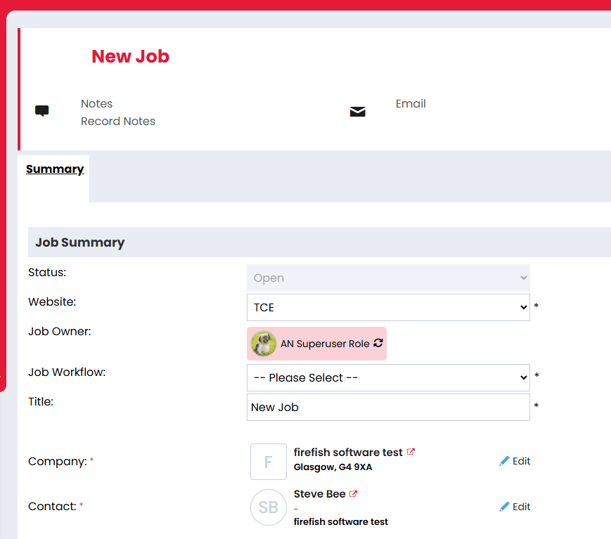The image size is (611, 539).
Task: Click into the Title input field
Action: (388, 407)
